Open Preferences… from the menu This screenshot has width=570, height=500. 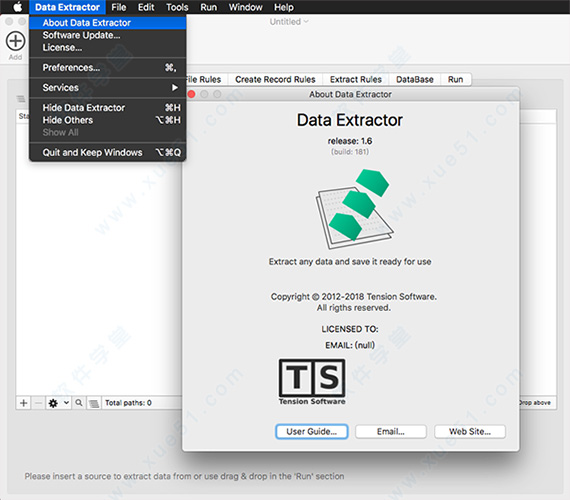[x=108, y=68]
